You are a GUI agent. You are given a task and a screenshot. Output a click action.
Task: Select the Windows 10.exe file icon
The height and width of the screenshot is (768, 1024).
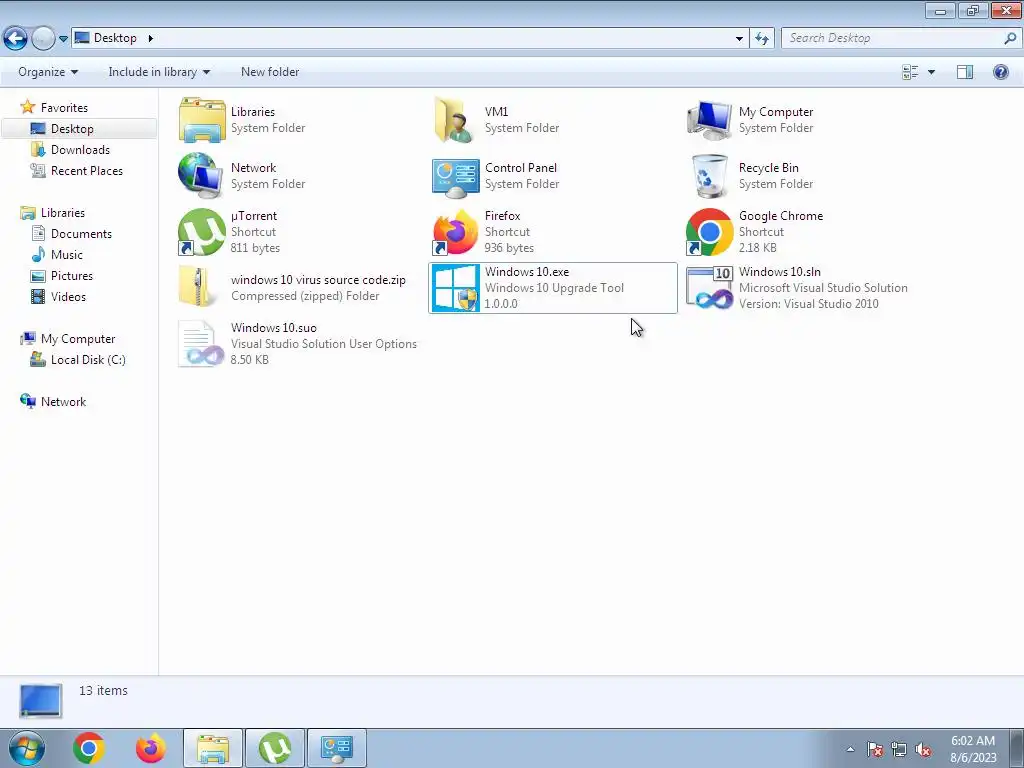455,288
